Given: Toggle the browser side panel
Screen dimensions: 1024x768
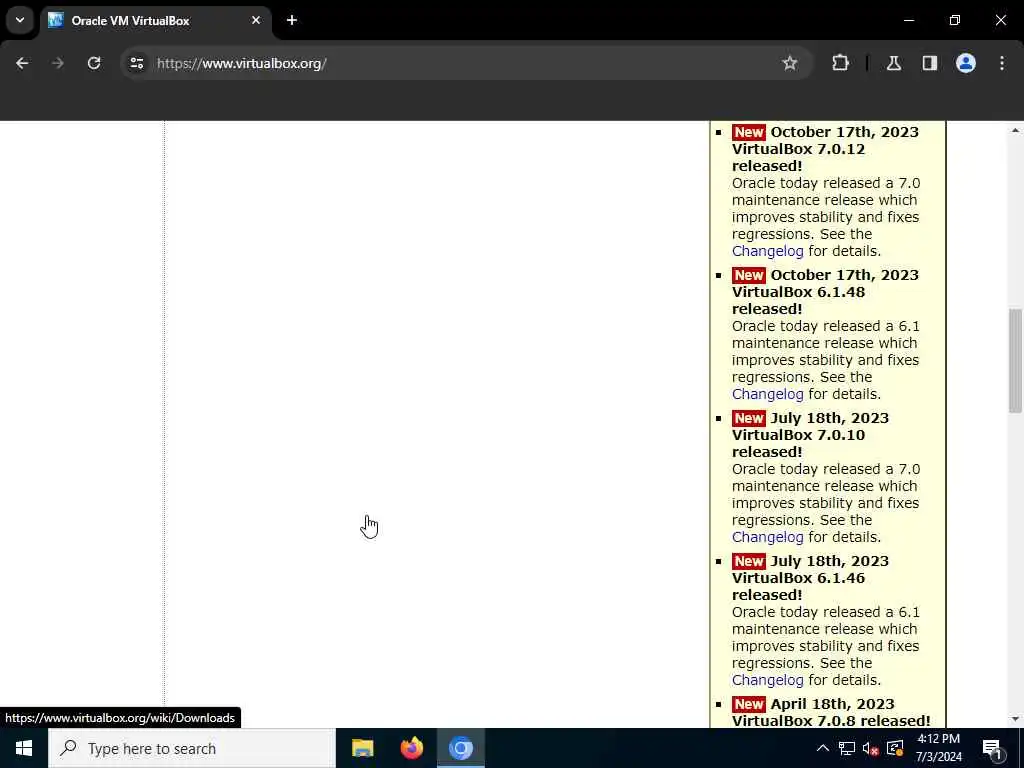Looking at the screenshot, I should coord(929,63).
